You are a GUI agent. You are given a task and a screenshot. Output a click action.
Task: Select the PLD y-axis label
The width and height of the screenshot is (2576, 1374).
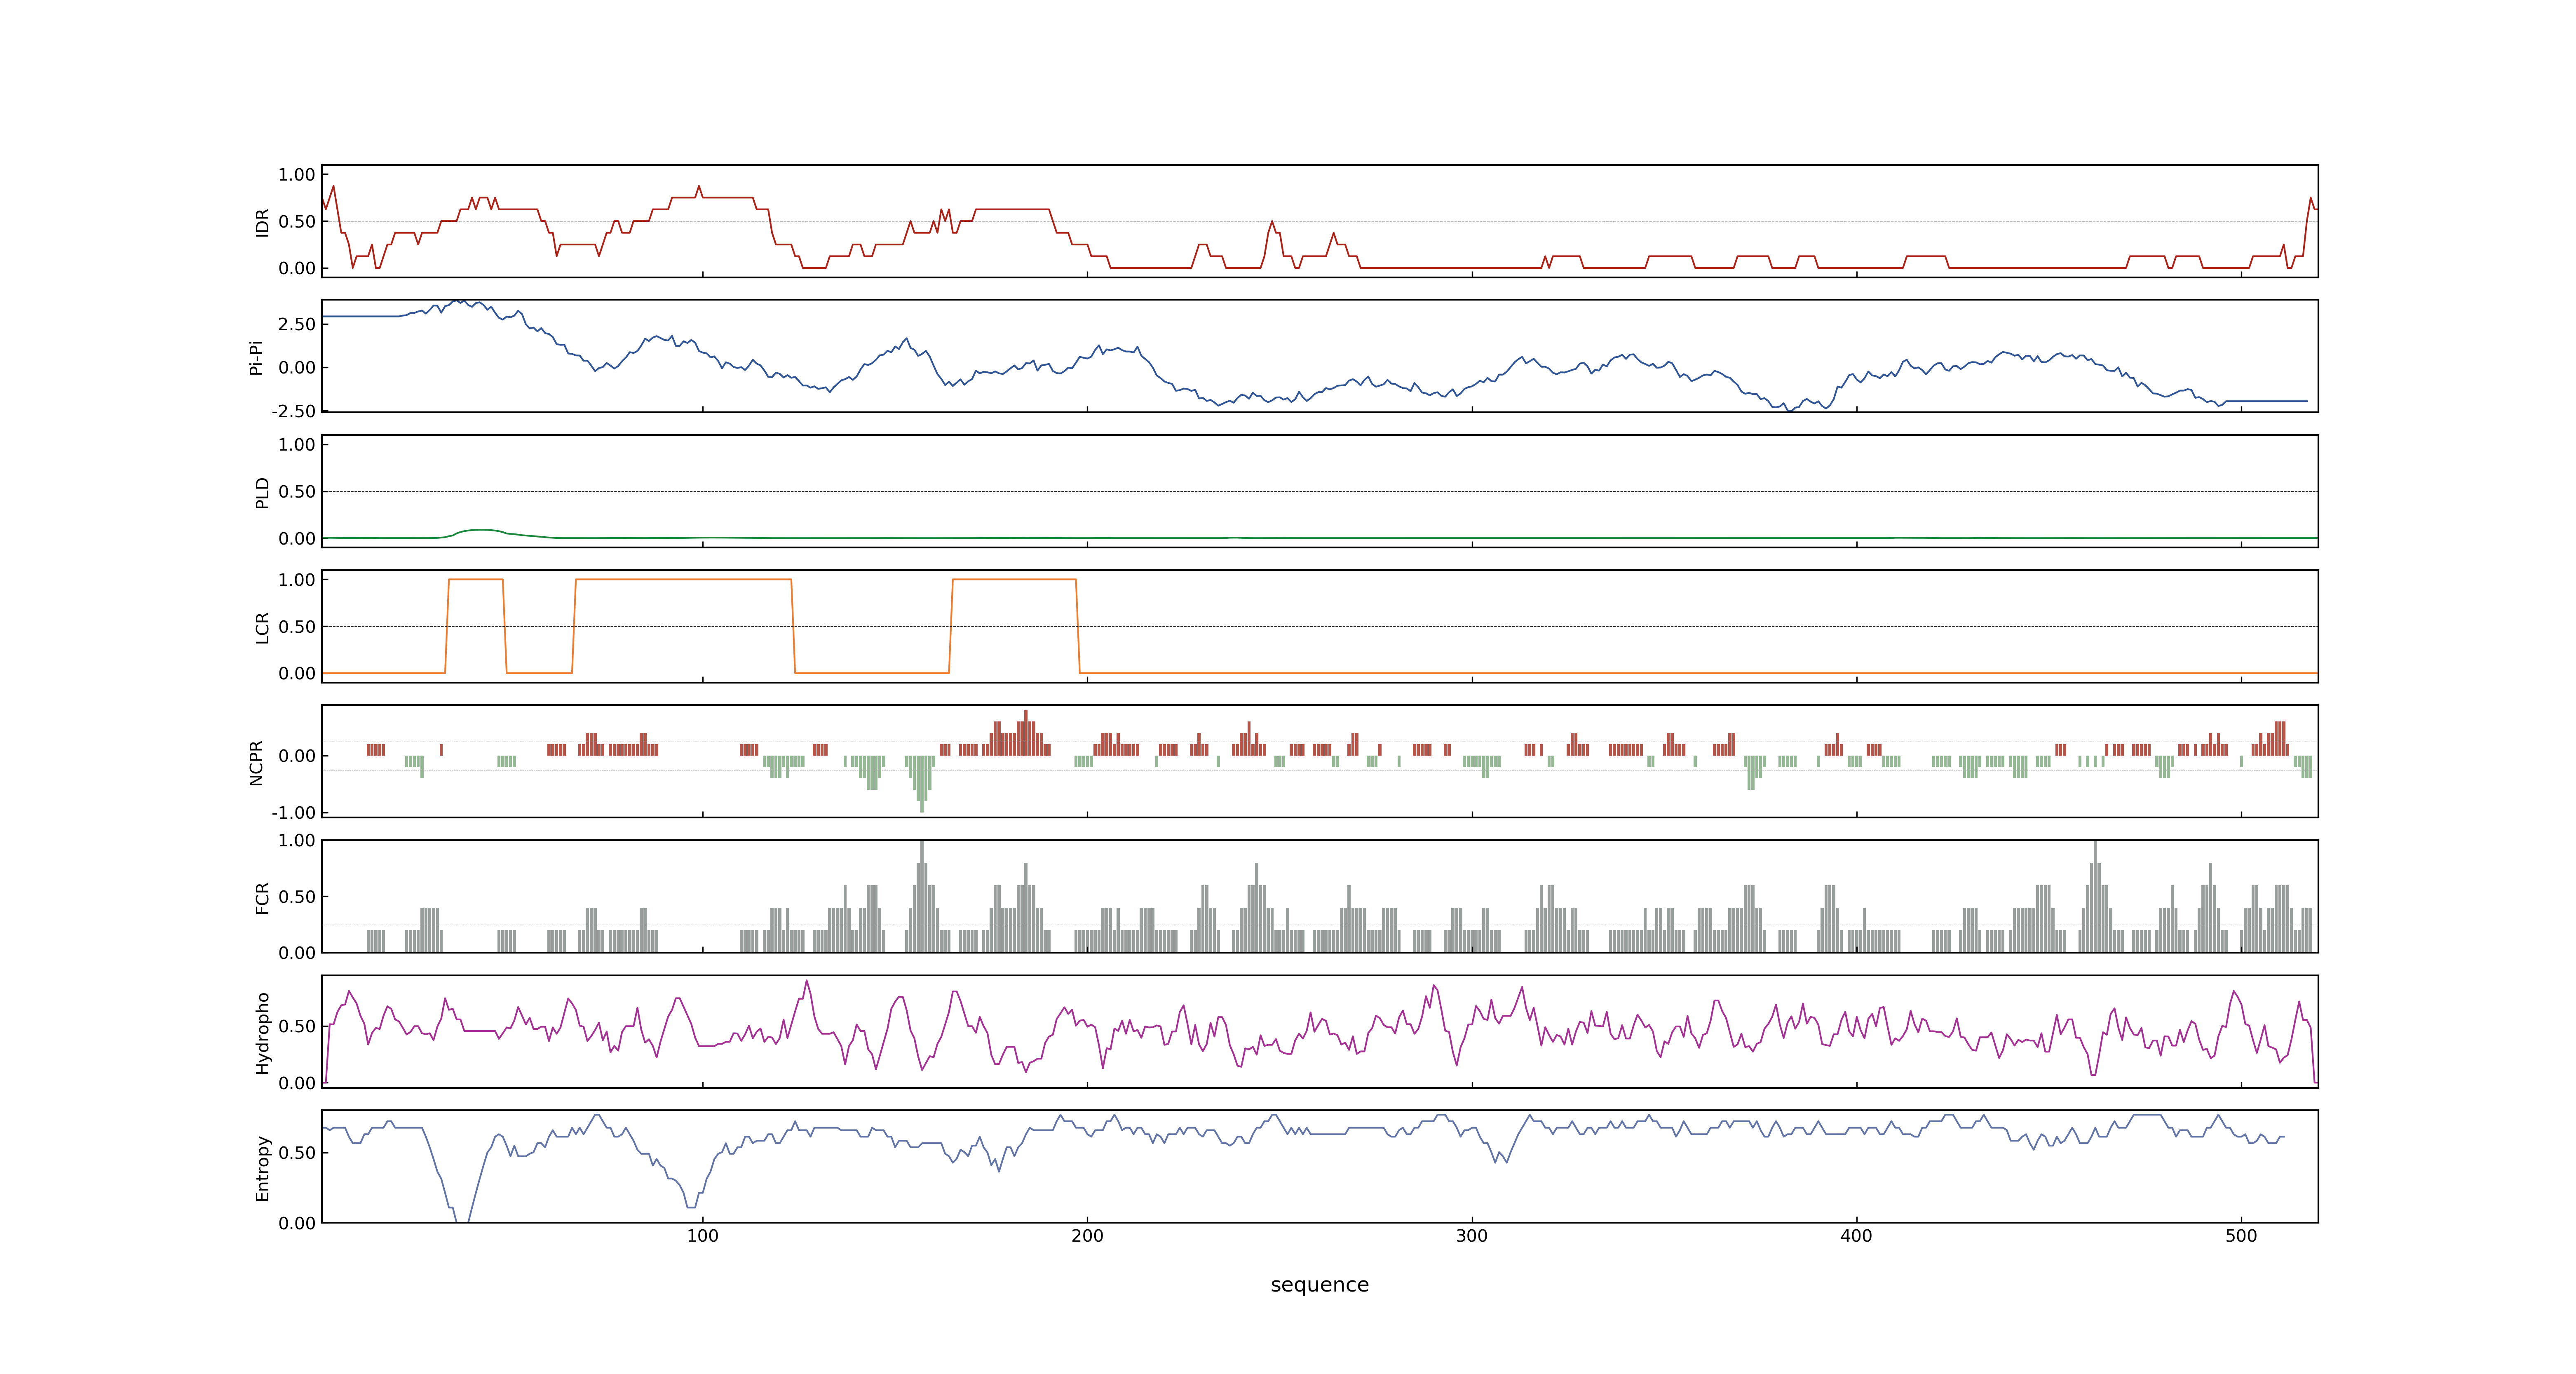(x=262, y=492)
